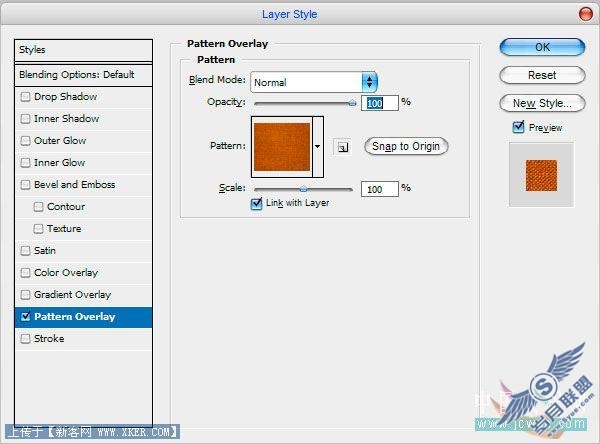Click the Opacity slider handle
Screen dimensions: 600x444
coord(352,103)
